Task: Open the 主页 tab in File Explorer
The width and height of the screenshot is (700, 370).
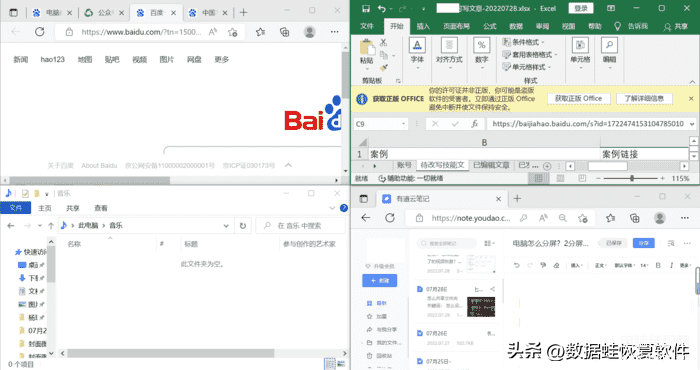Action: coord(45,208)
